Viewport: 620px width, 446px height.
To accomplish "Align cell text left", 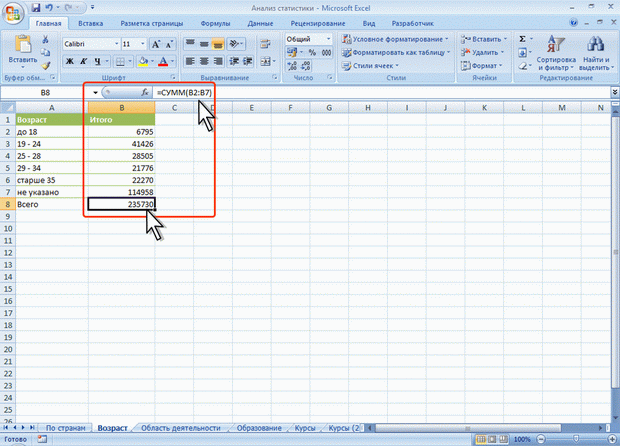I will pos(190,61).
